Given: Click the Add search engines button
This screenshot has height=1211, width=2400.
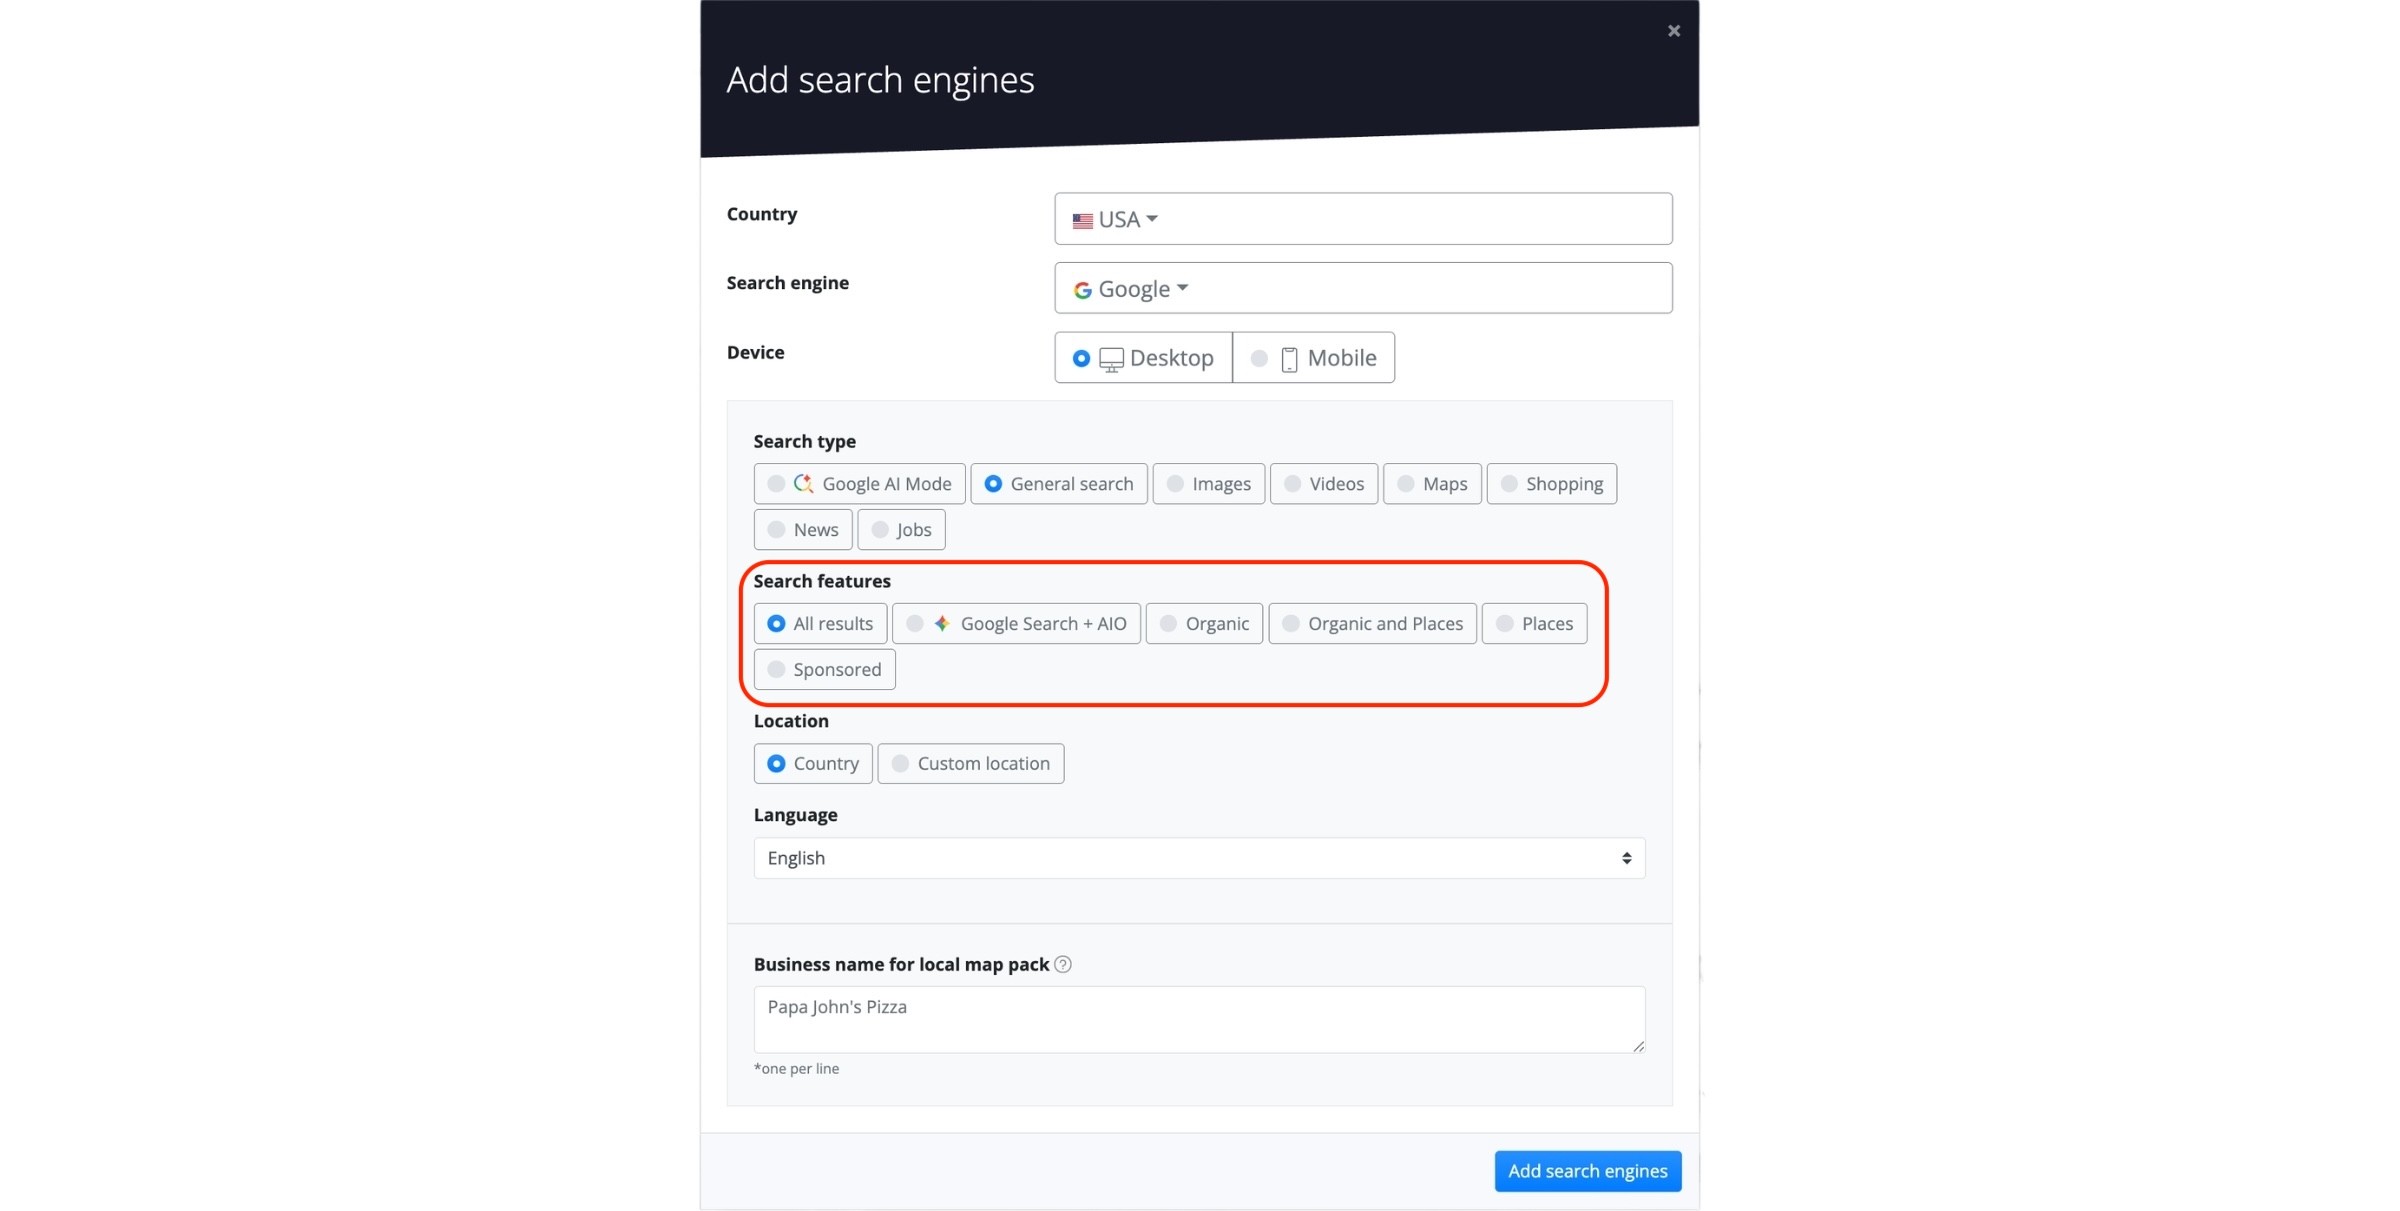Looking at the screenshot, I should [1587, 1171].
